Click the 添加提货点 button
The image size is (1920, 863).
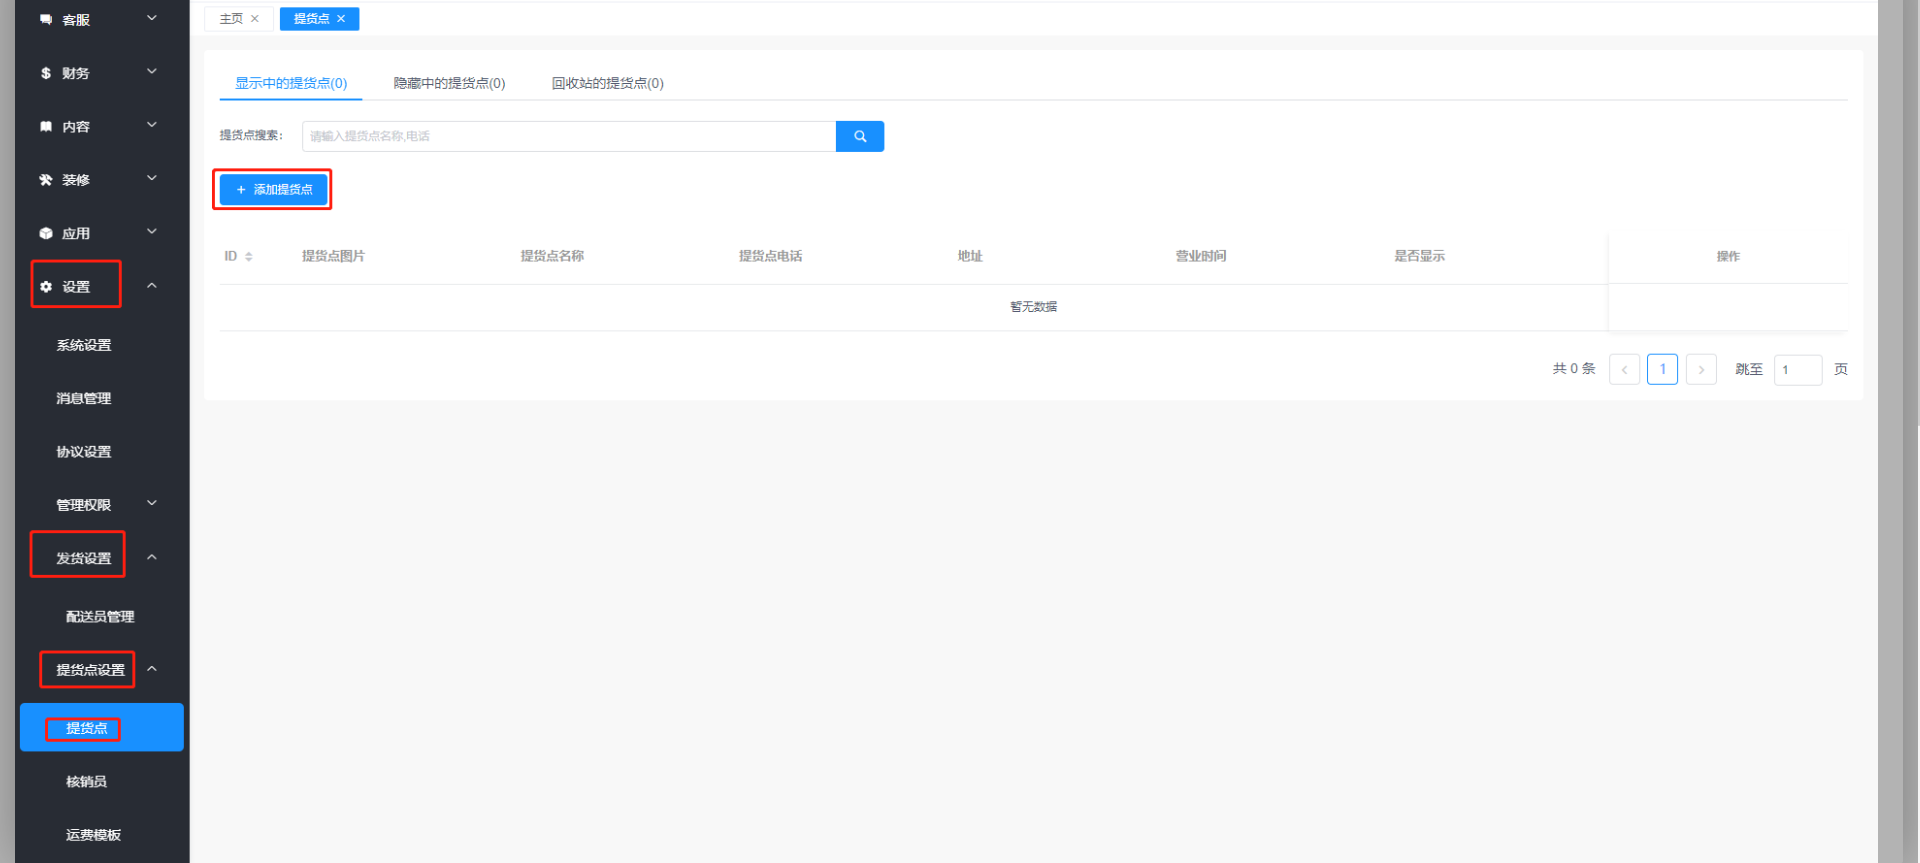(x=274, y=189)
